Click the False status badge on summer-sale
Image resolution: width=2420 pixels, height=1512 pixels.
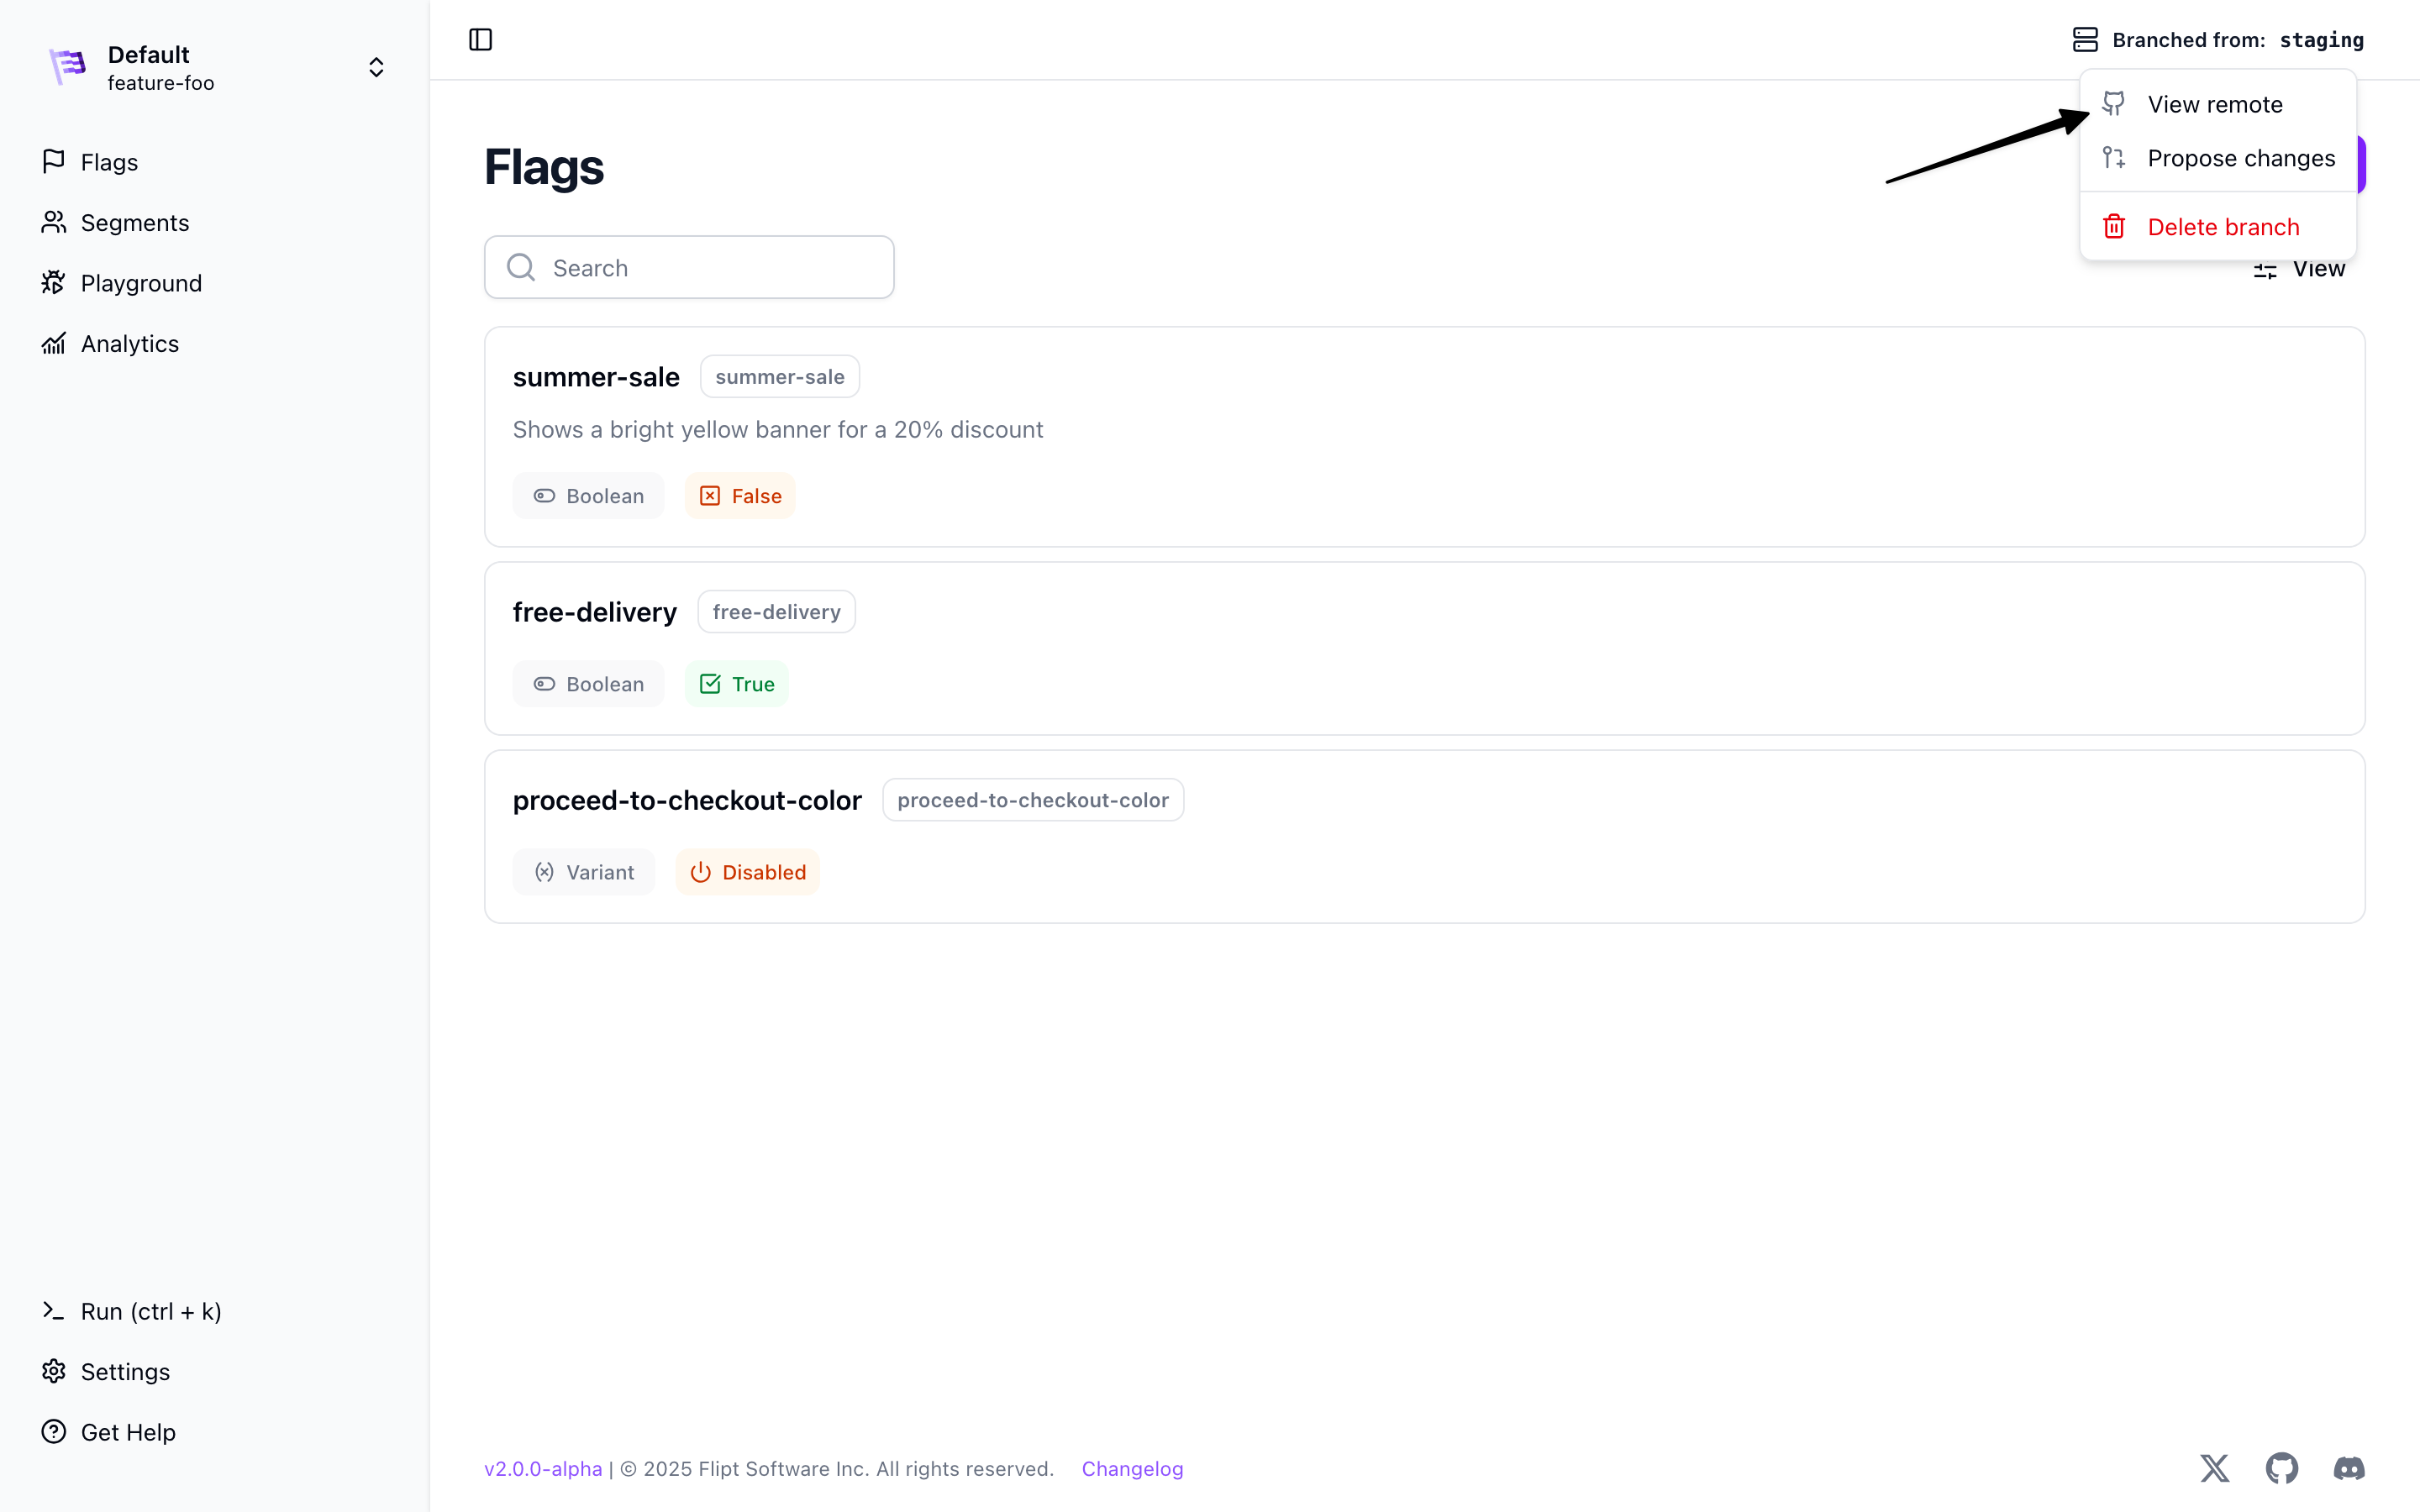[740, 496]
